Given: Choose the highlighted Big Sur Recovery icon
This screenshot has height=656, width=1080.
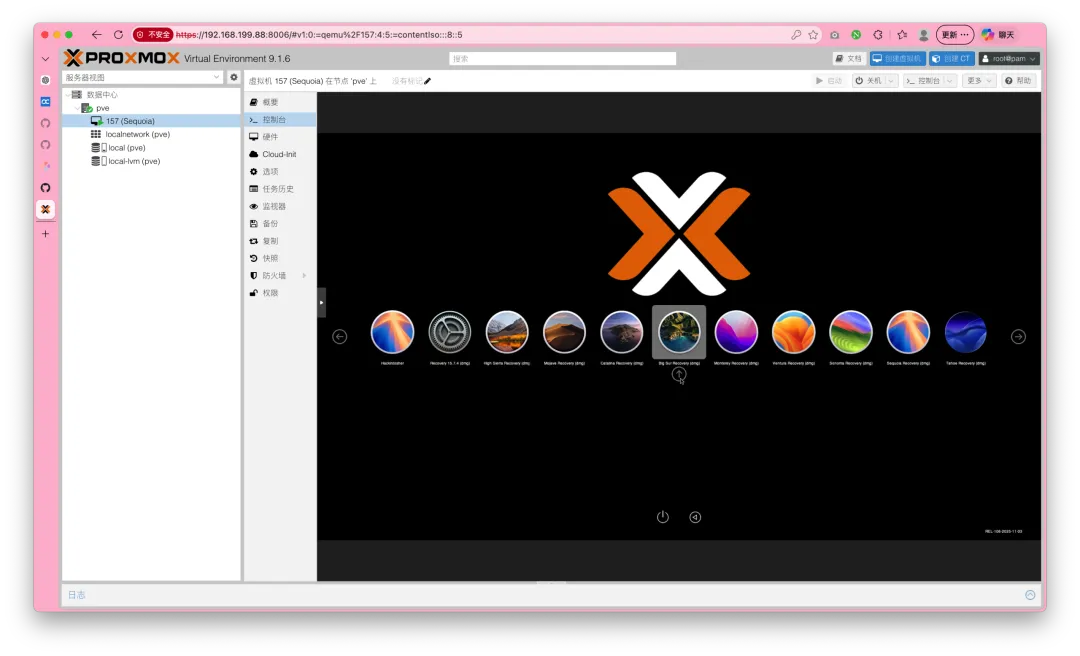Looking at the screenshot, I should (678, 331).
